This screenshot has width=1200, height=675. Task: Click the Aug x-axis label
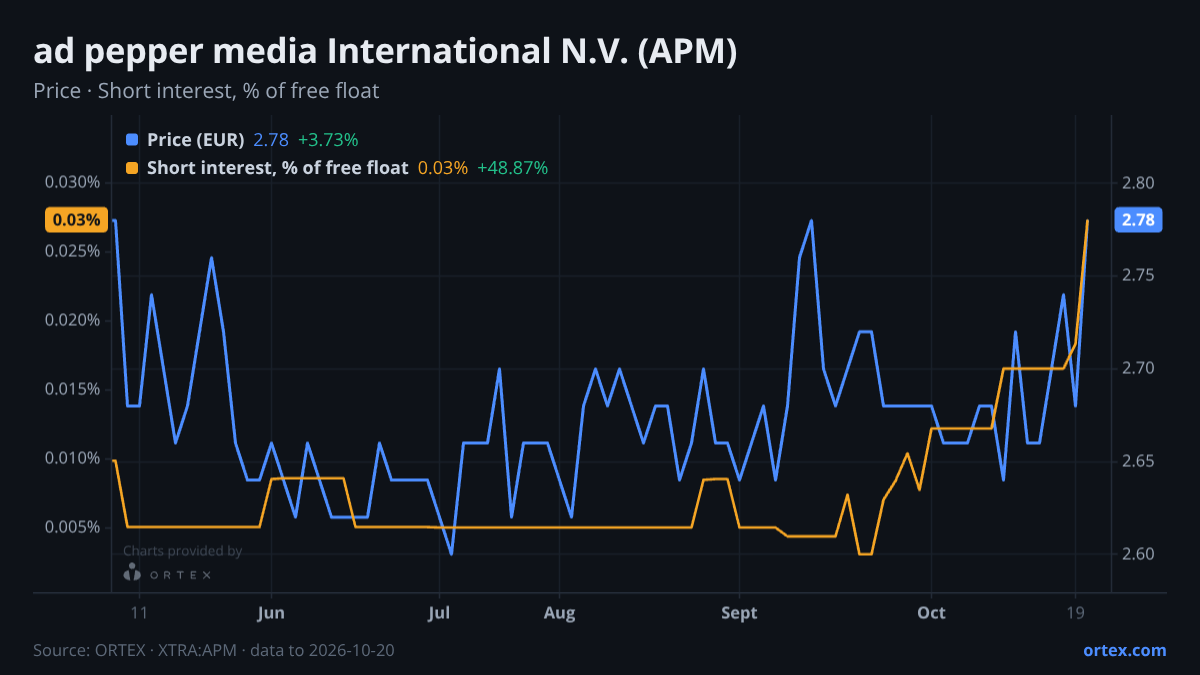560,613
